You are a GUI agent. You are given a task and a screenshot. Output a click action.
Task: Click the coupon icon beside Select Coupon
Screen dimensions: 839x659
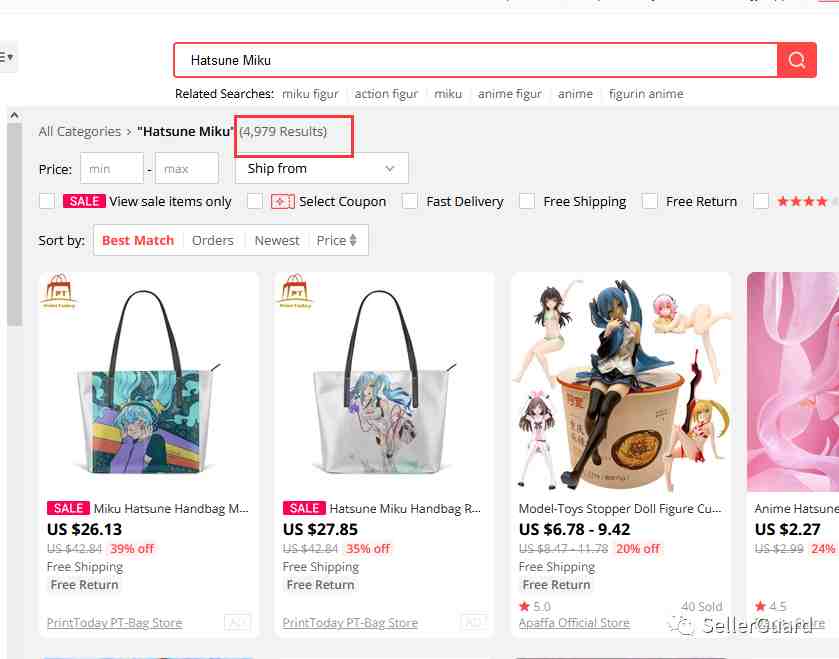pos(283,202)
